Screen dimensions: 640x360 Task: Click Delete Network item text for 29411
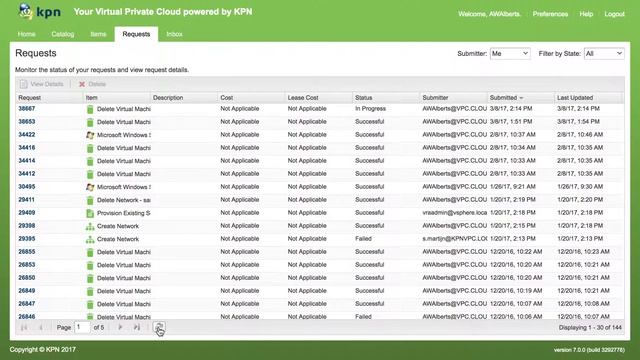tap(124, 200)
